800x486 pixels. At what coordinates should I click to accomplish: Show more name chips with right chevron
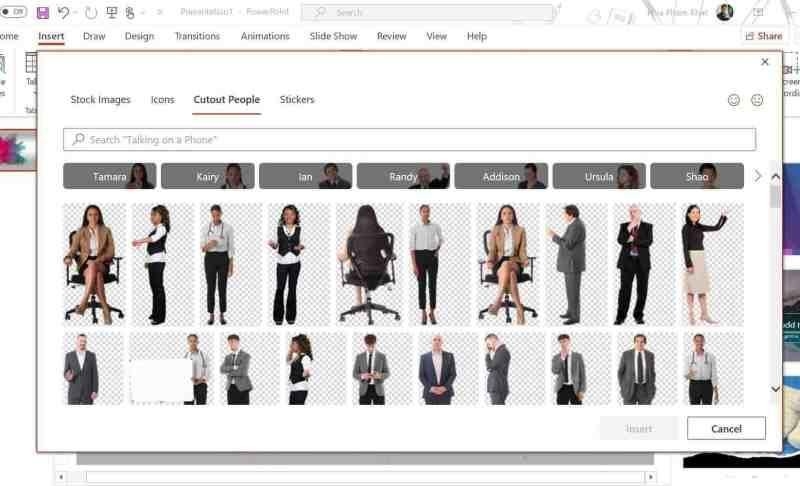tap(758, 176)
